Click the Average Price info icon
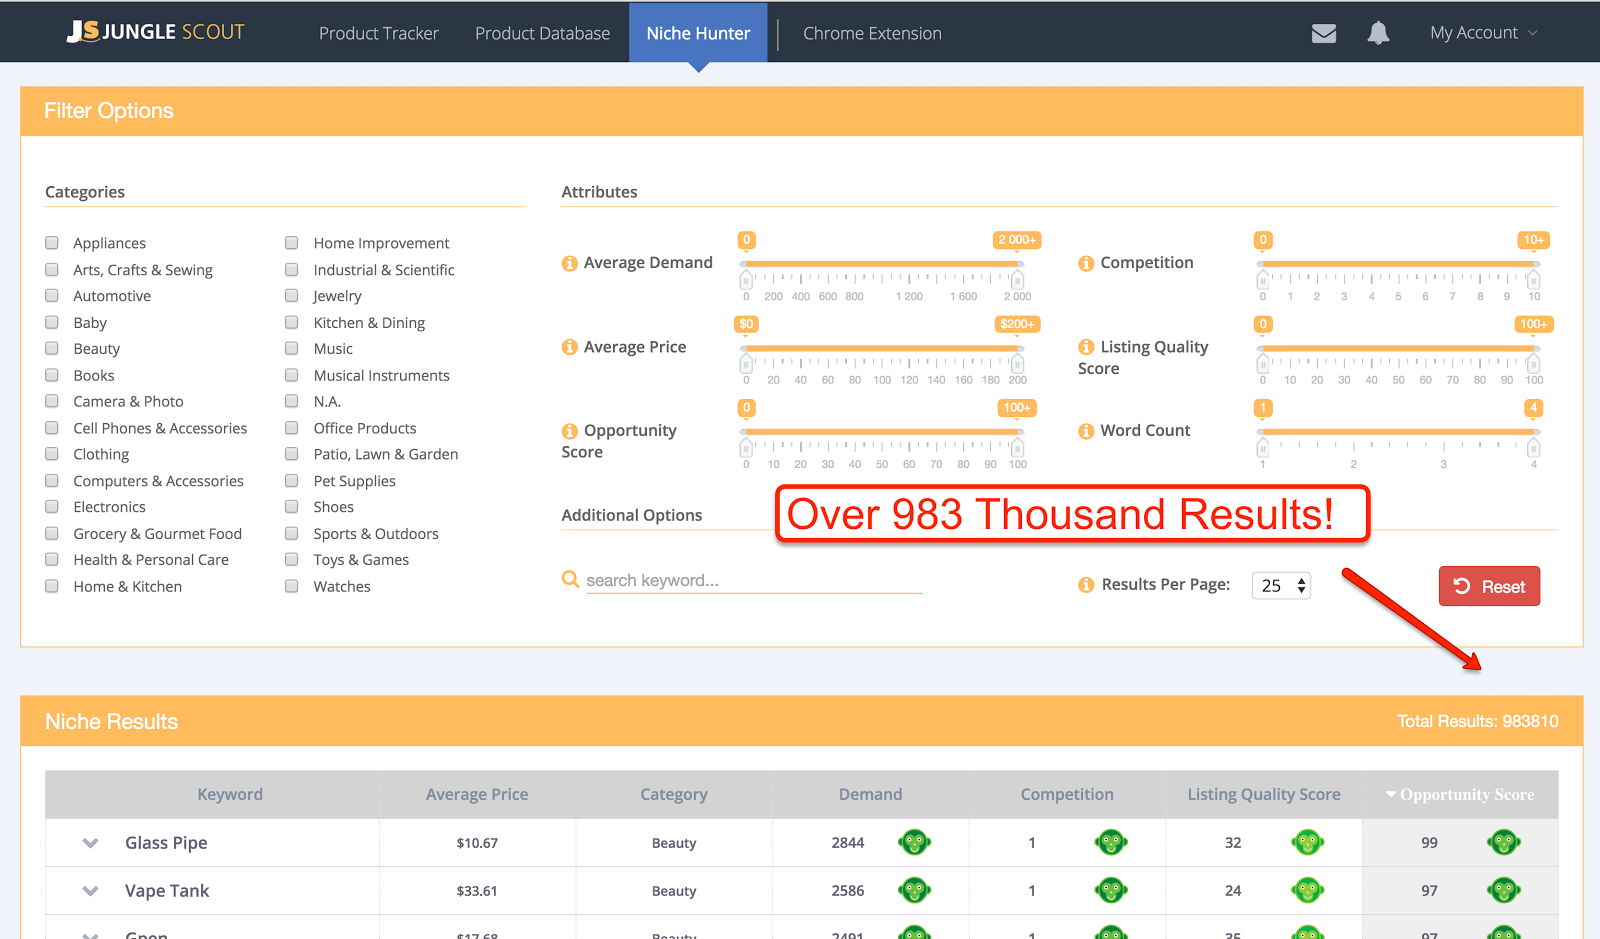1600x939 pixels. 570,347
